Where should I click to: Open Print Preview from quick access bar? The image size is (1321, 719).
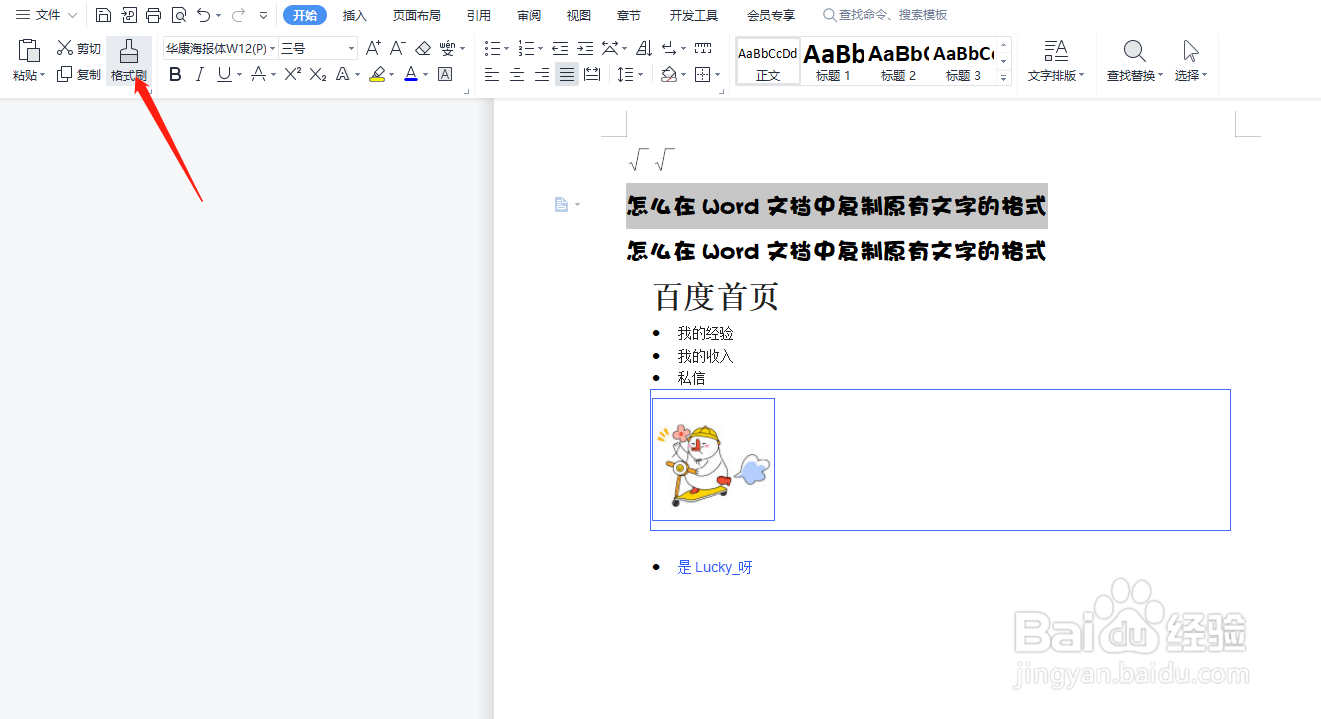pyautogui.click(x=178, y=15)
